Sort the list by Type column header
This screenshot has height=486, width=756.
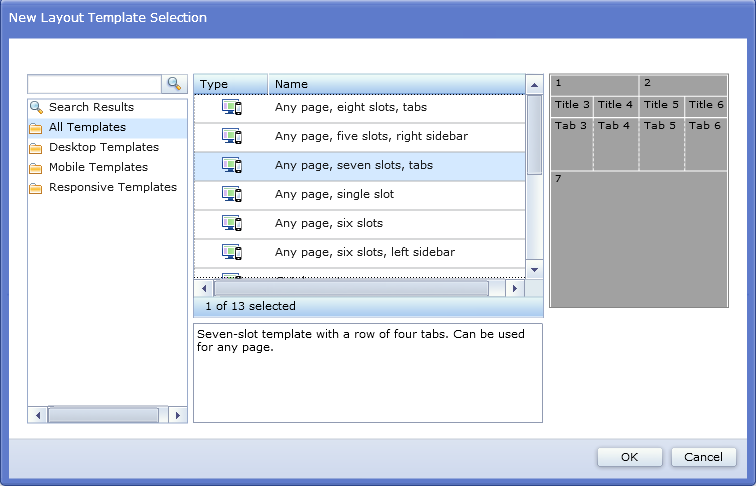coord(230,85)
